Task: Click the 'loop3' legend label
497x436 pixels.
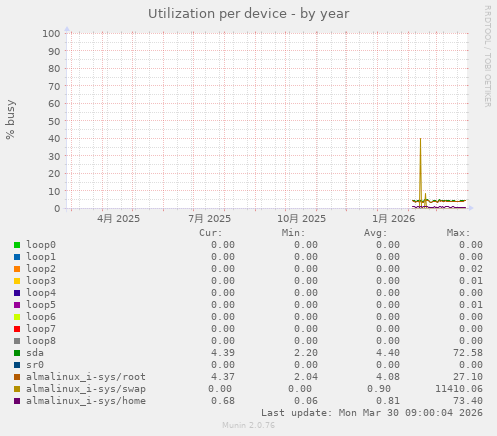Action: [41, 281]
